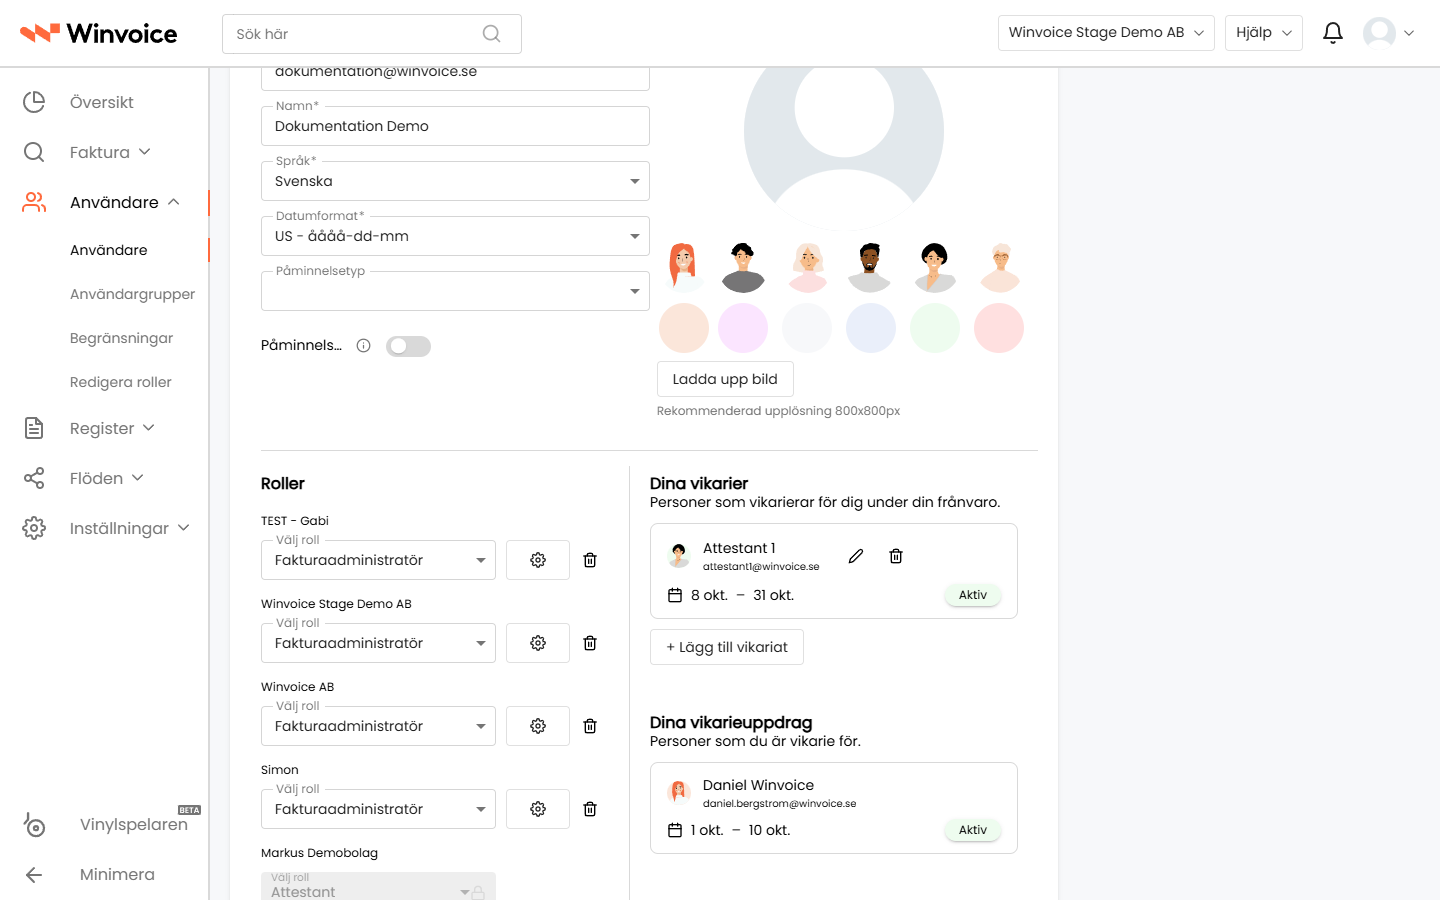1440x900 pixels.
Task: Open Redigera roller submenu item
Action: tap(120, 382)
